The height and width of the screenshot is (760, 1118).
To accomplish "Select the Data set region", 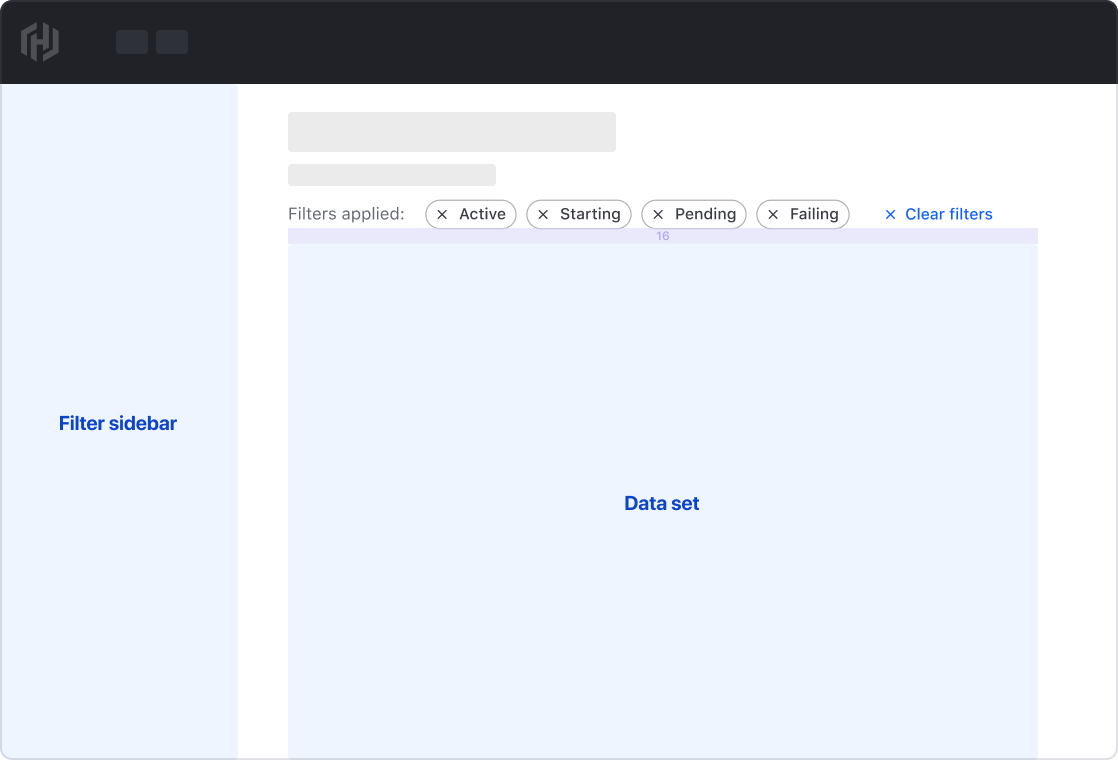I will [661, 503].
